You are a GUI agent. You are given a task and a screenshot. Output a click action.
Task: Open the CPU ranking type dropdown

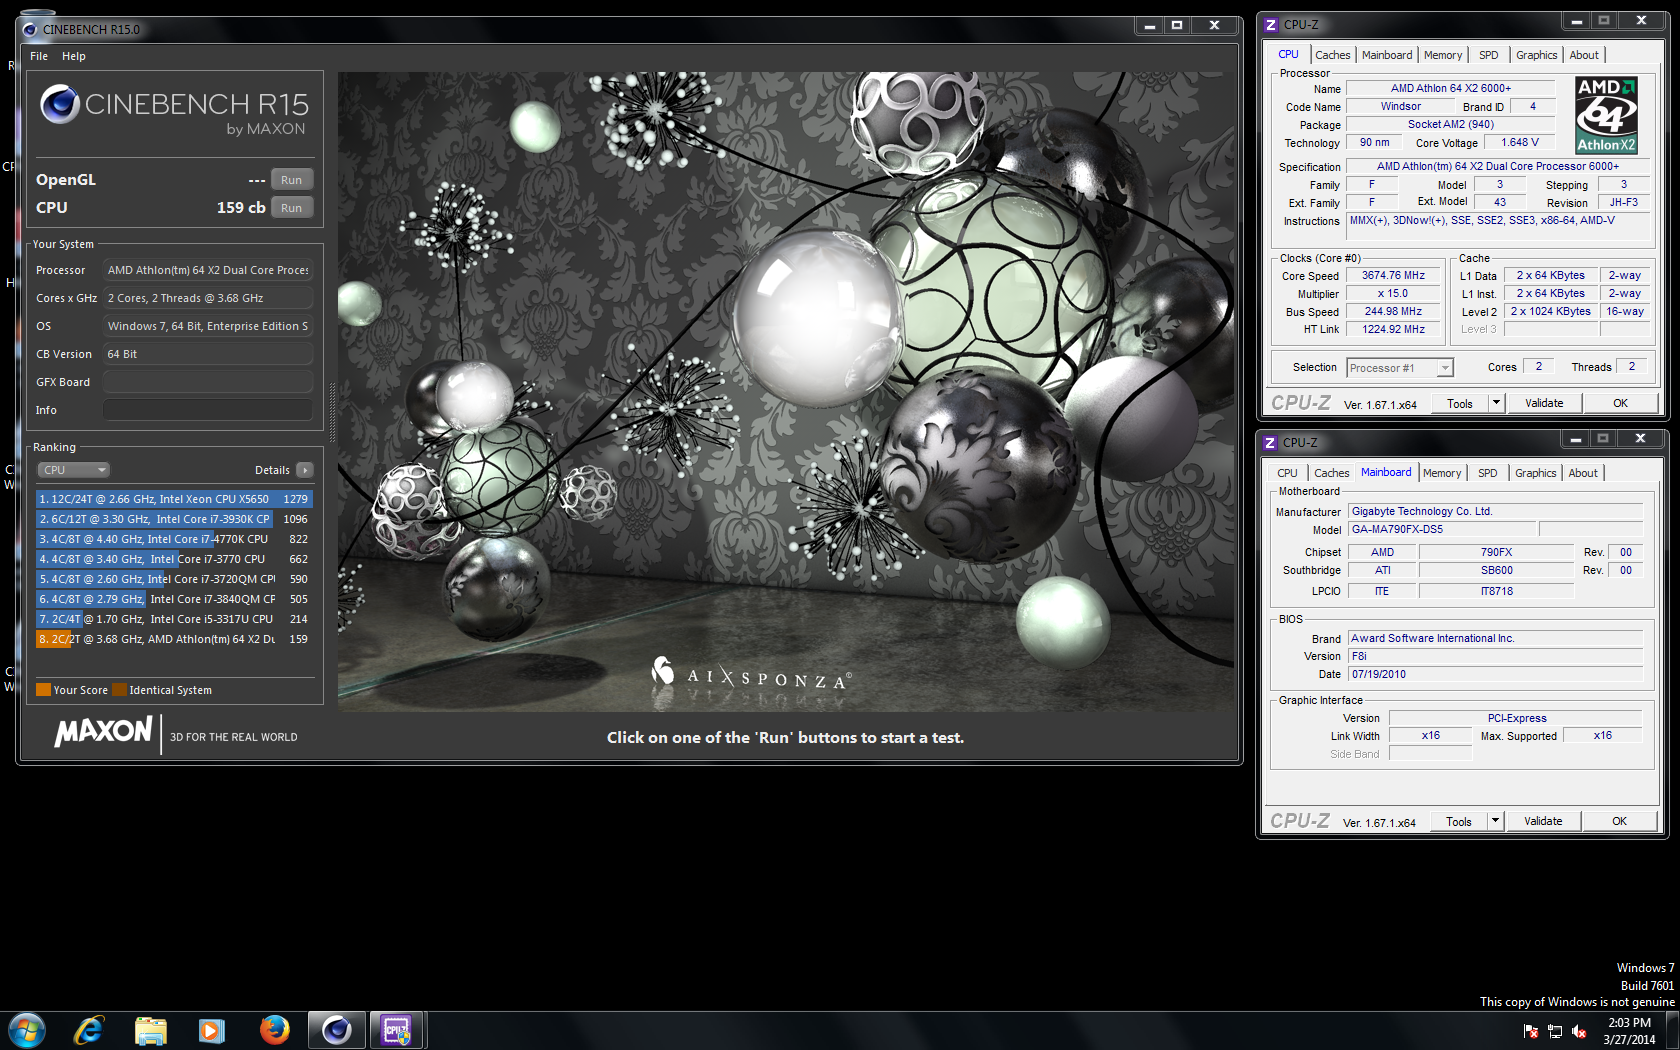[73, 470]
